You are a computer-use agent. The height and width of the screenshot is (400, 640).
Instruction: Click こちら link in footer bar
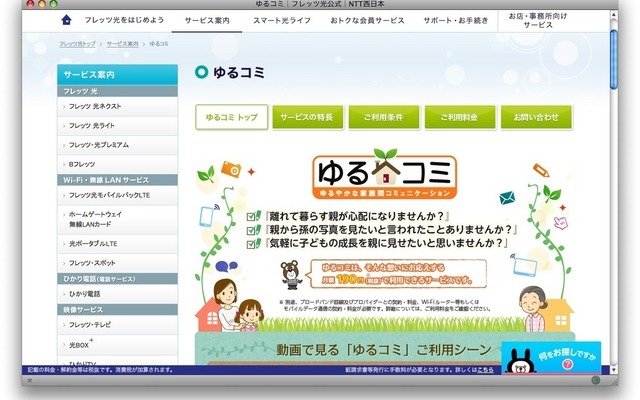pyautogui.click(x=485, y=370)
